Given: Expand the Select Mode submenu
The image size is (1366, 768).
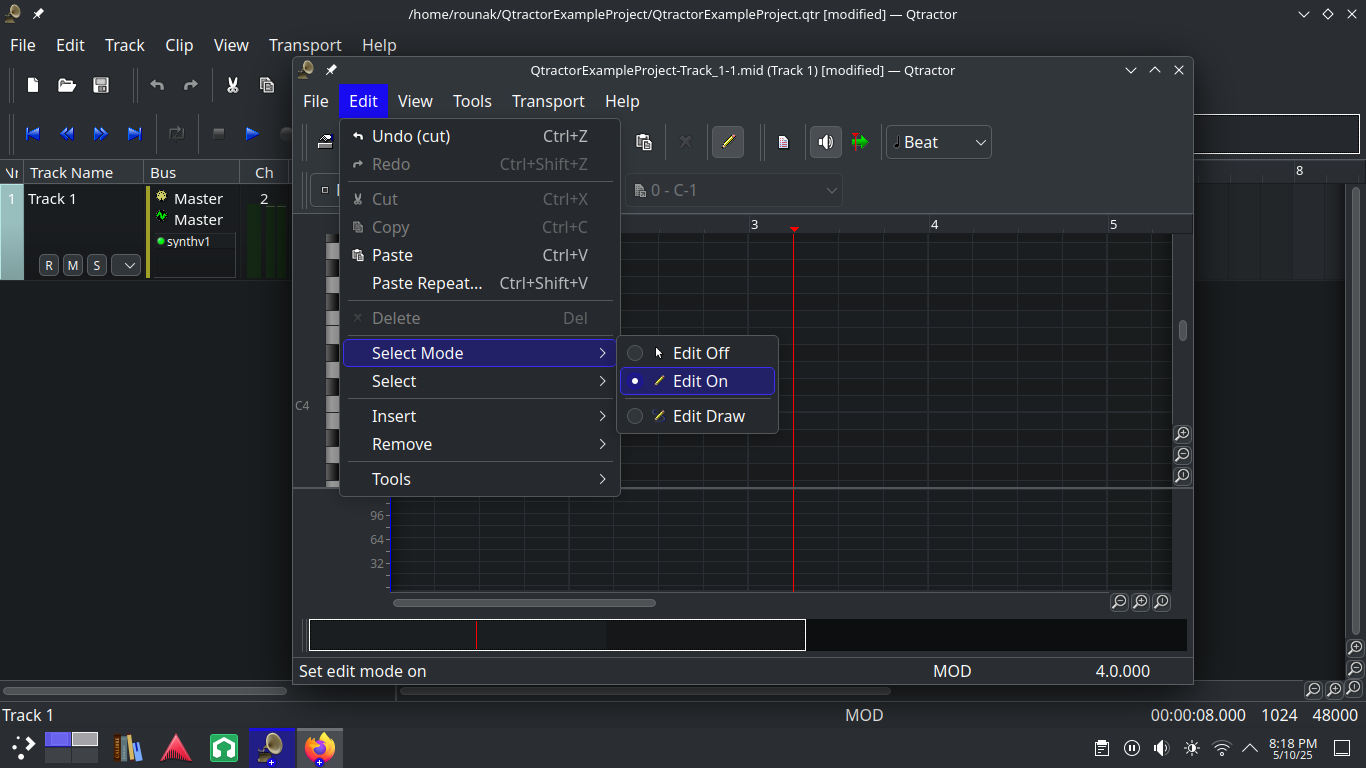Looking at the screenshot, I should (480, 353).
